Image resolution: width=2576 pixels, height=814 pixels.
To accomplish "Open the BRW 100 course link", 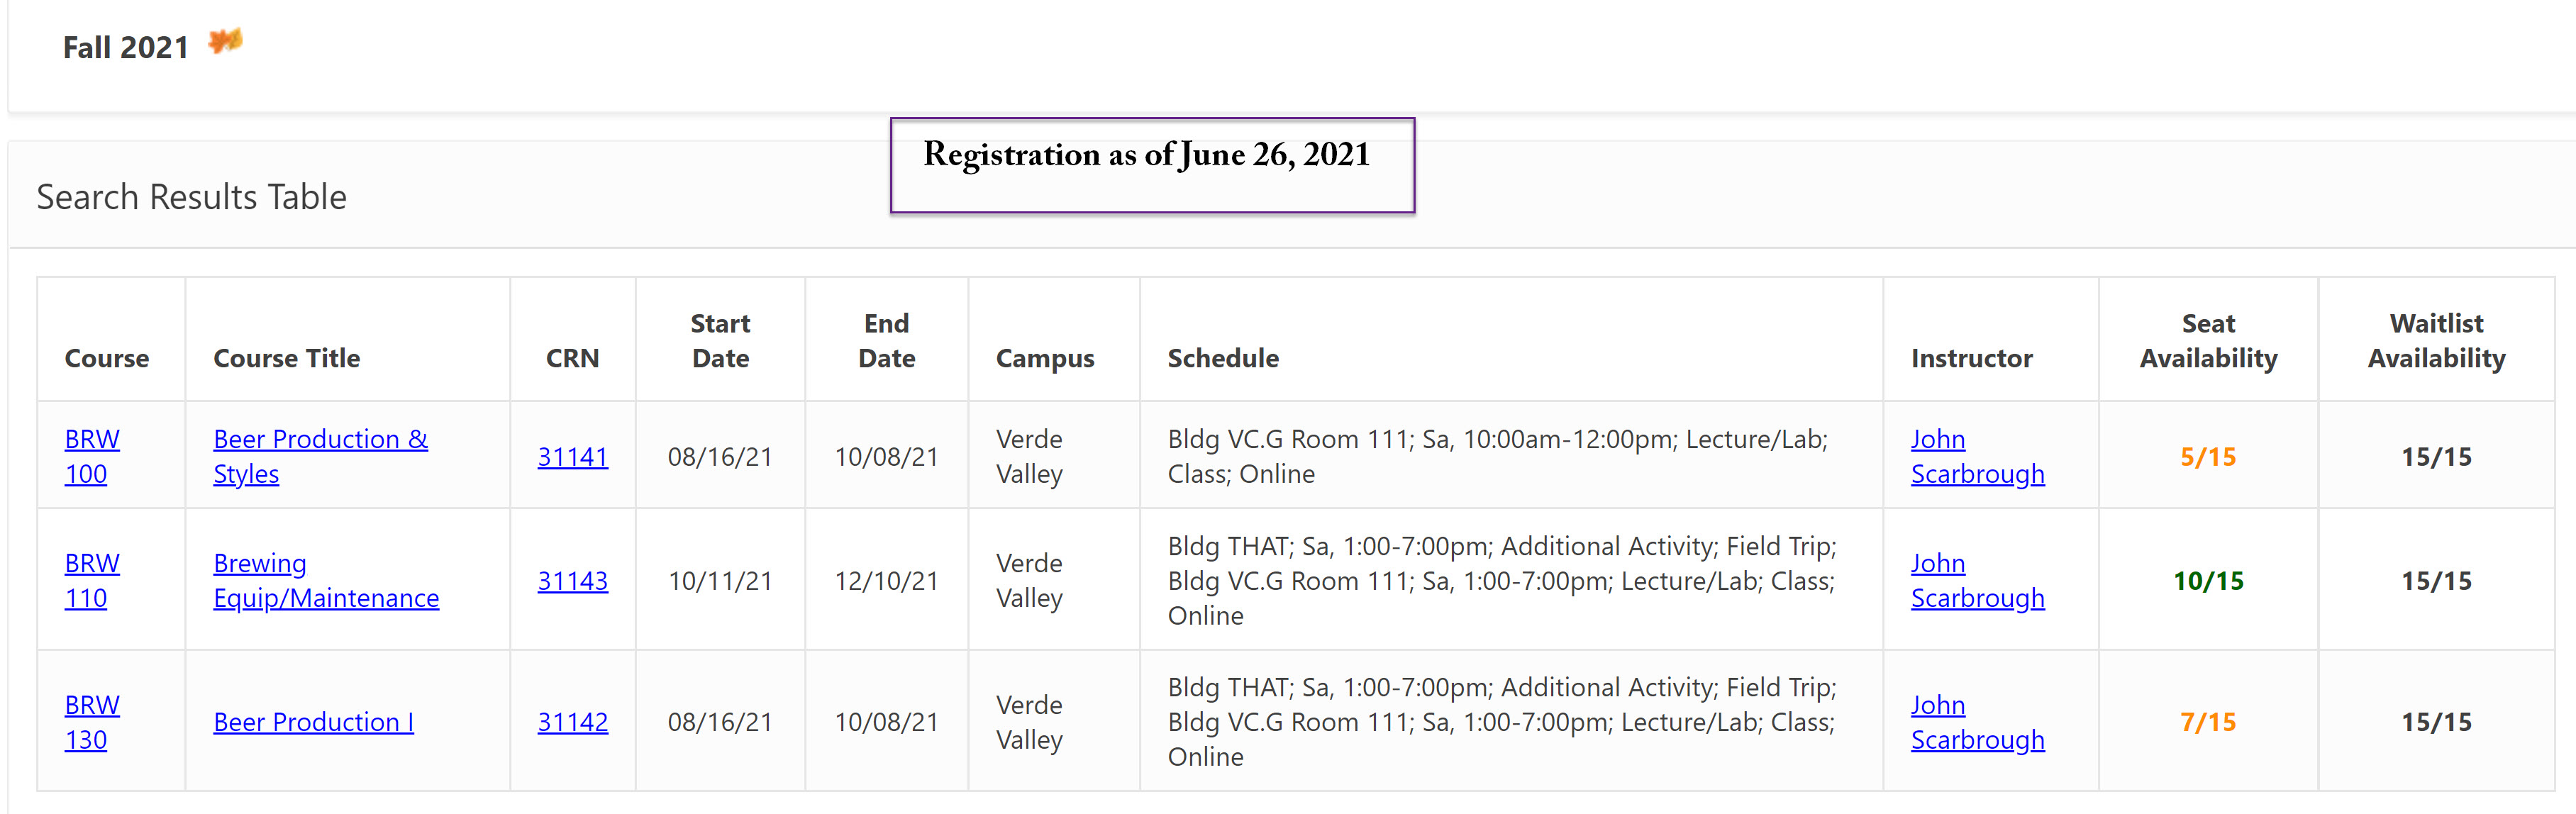I will (x=92, y=456).
